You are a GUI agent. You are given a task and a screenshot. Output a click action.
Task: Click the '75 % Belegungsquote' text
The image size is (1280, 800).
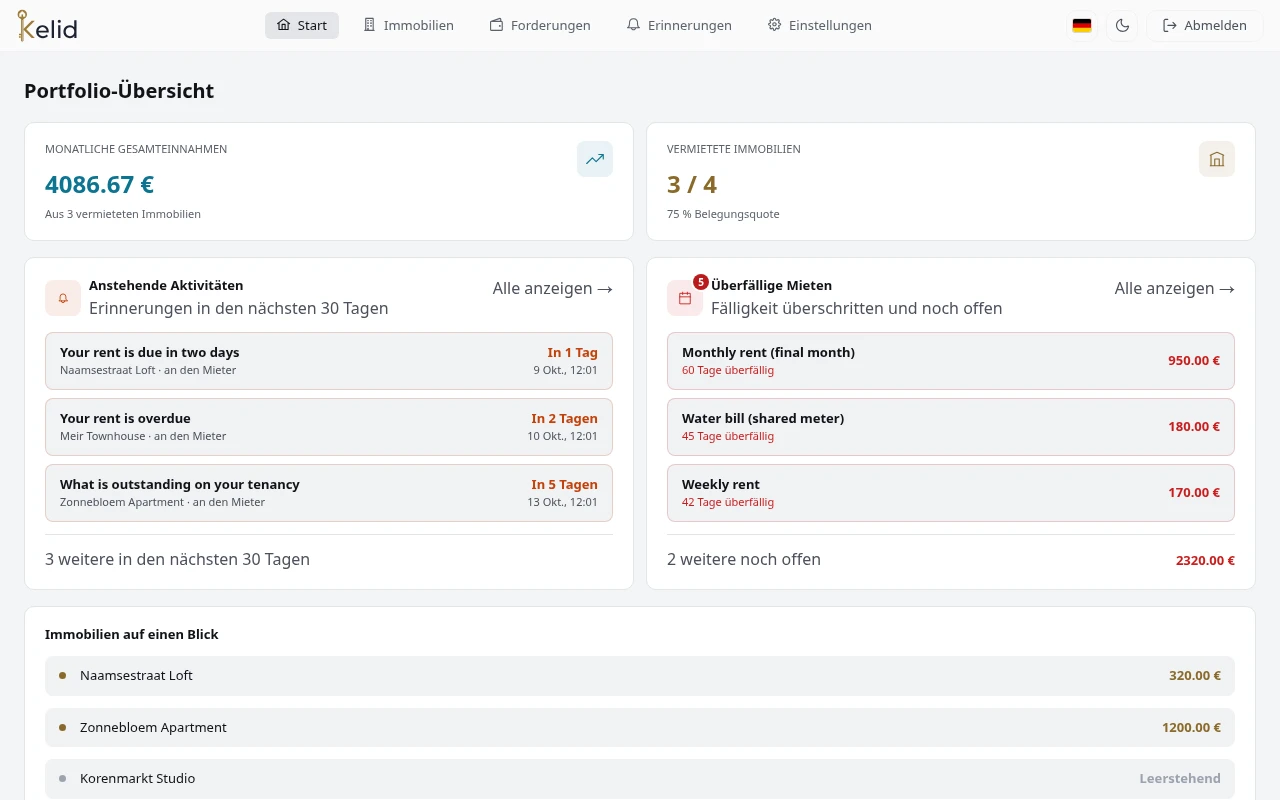(x=723, y=214)
